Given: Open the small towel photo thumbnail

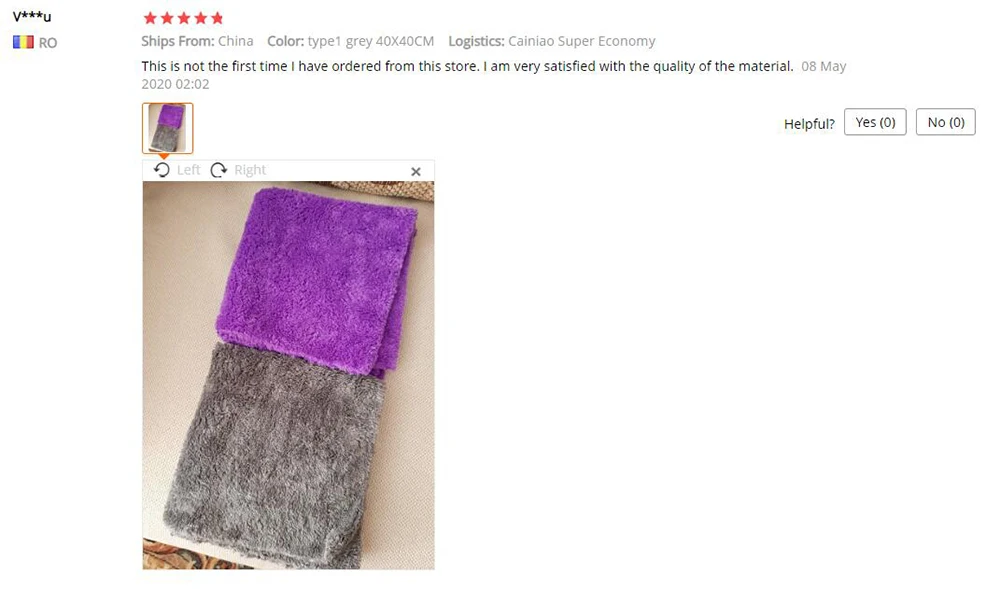Looking at the screenshot, I should click(167, 128).
